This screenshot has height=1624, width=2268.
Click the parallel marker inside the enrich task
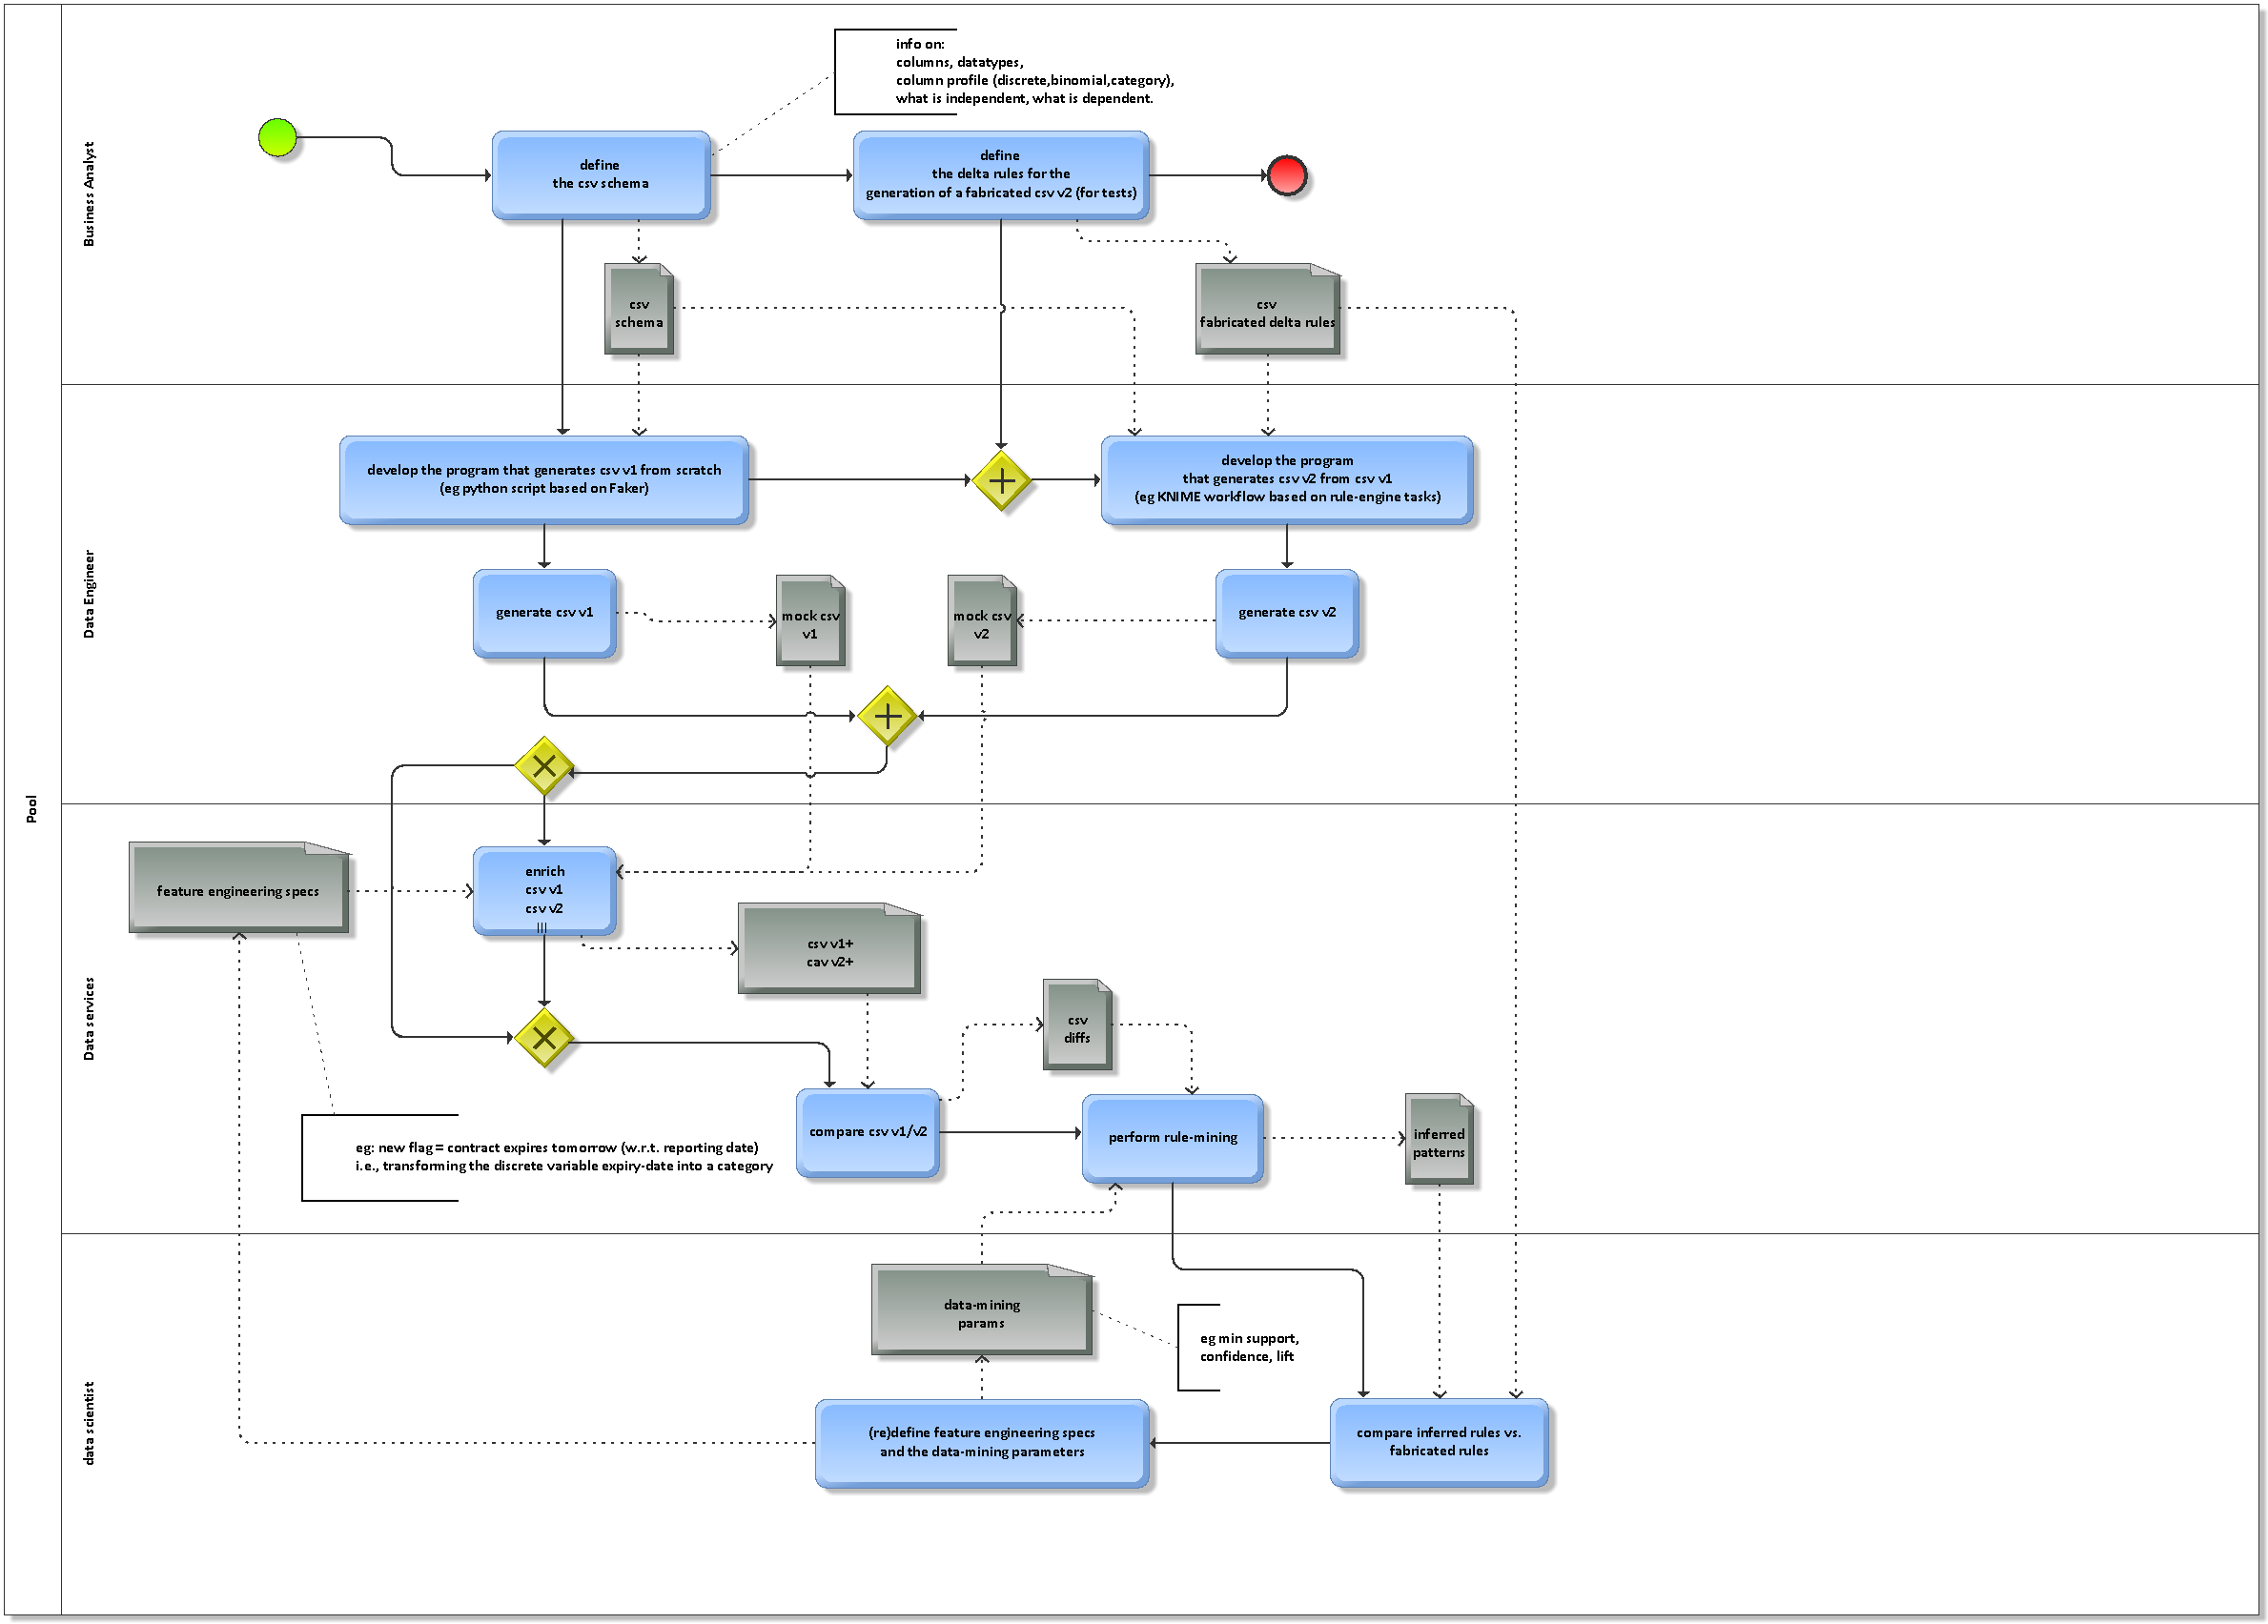543,928
